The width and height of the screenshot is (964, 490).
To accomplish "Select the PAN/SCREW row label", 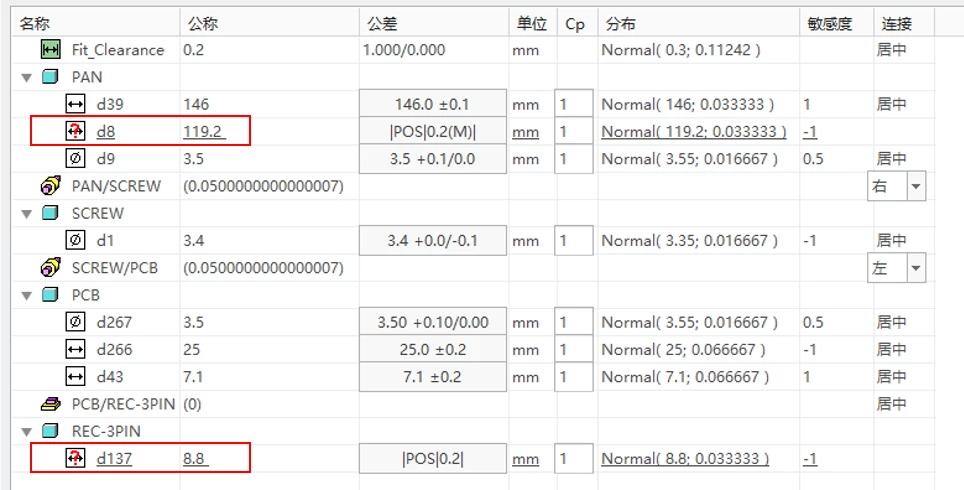I will click(116, 186).
